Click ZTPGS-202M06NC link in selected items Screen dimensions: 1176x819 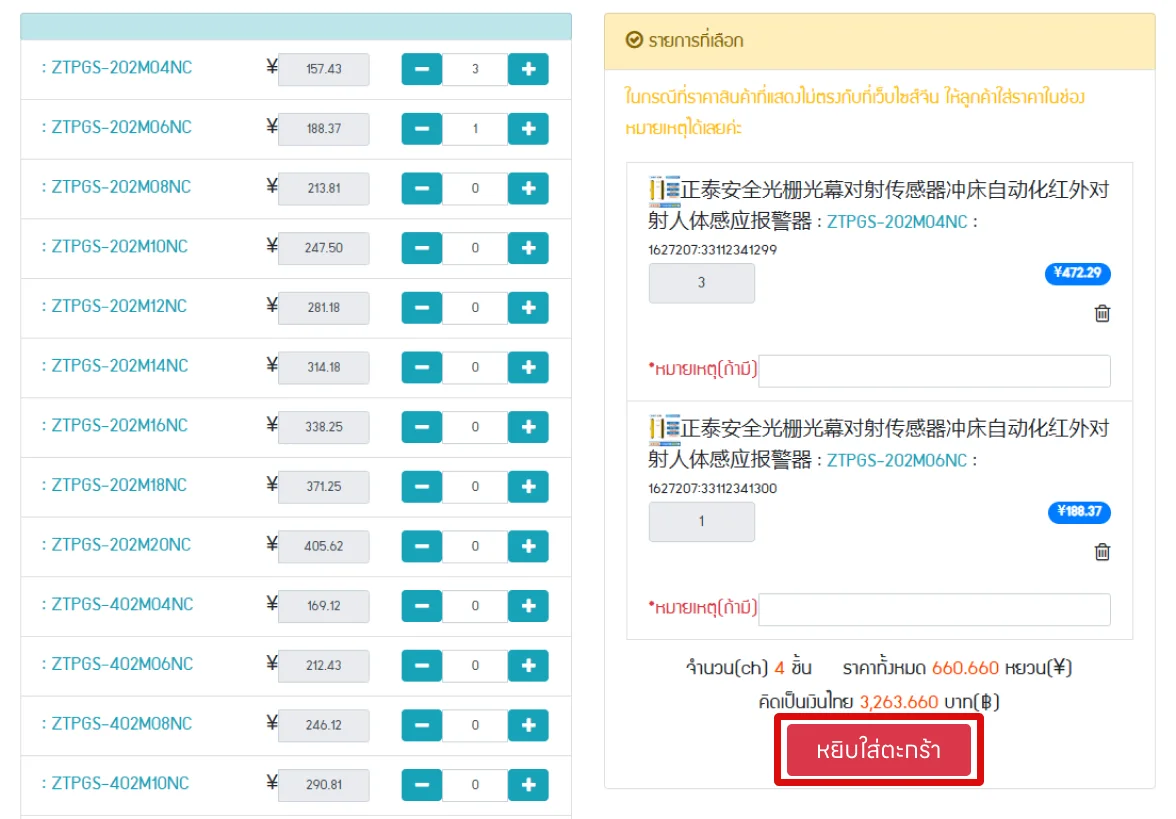[x=897, y=461]
